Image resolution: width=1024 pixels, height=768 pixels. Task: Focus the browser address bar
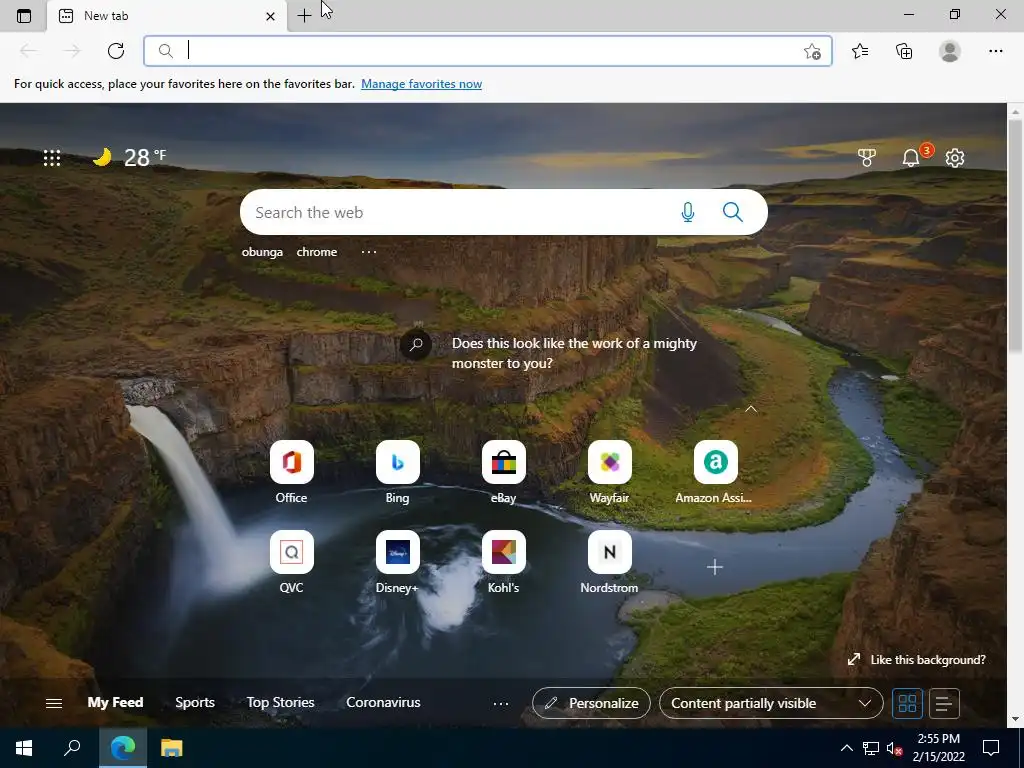pos(488,51)
